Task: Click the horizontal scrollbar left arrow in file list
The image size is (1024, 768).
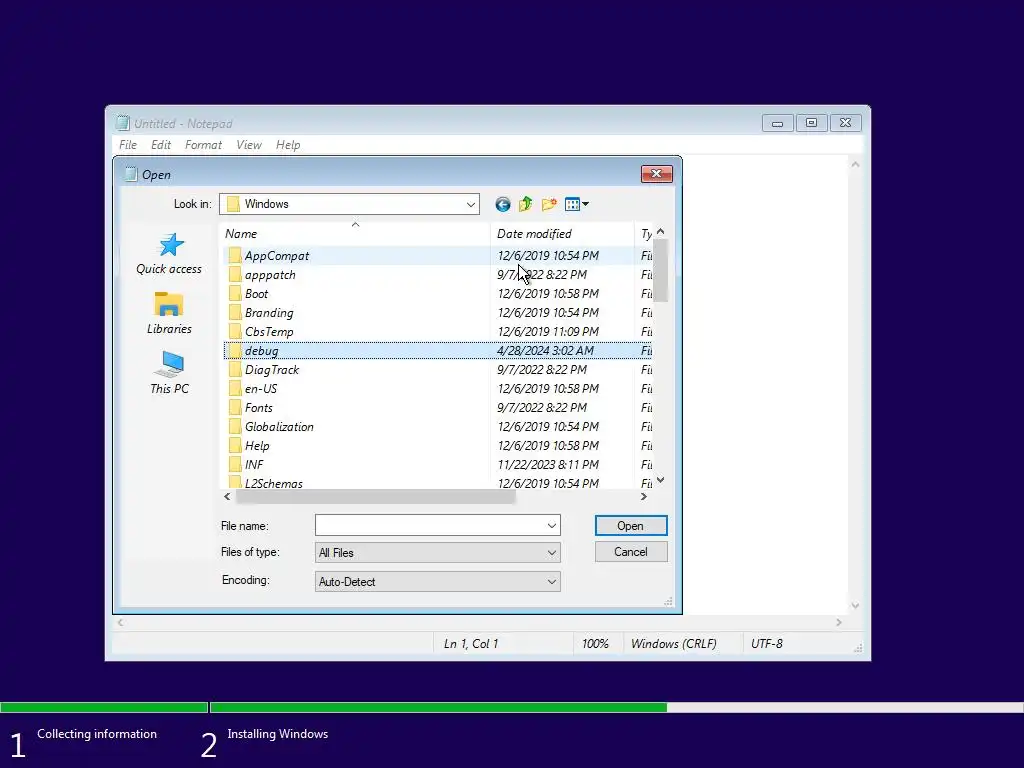Action: pos(227,496)
